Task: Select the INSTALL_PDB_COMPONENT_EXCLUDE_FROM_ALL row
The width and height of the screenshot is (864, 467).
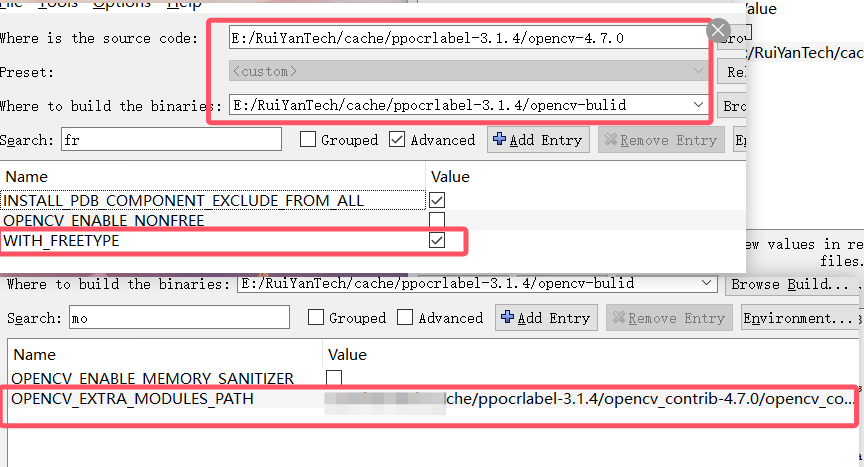Action: coord(213,200)
